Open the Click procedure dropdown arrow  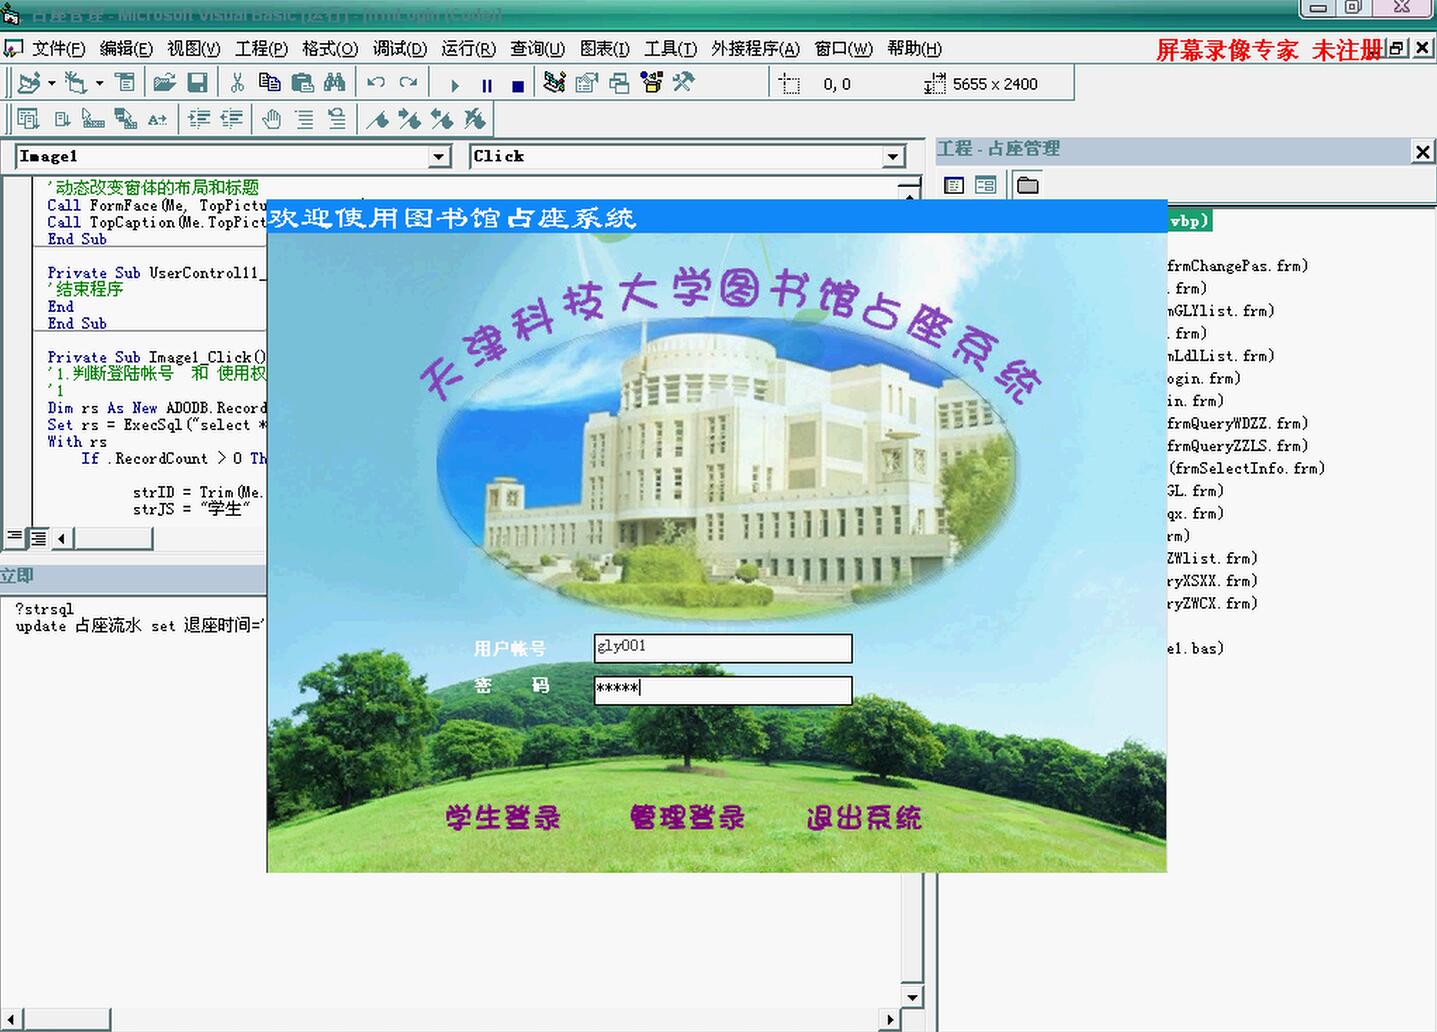(x=893, y=157)
